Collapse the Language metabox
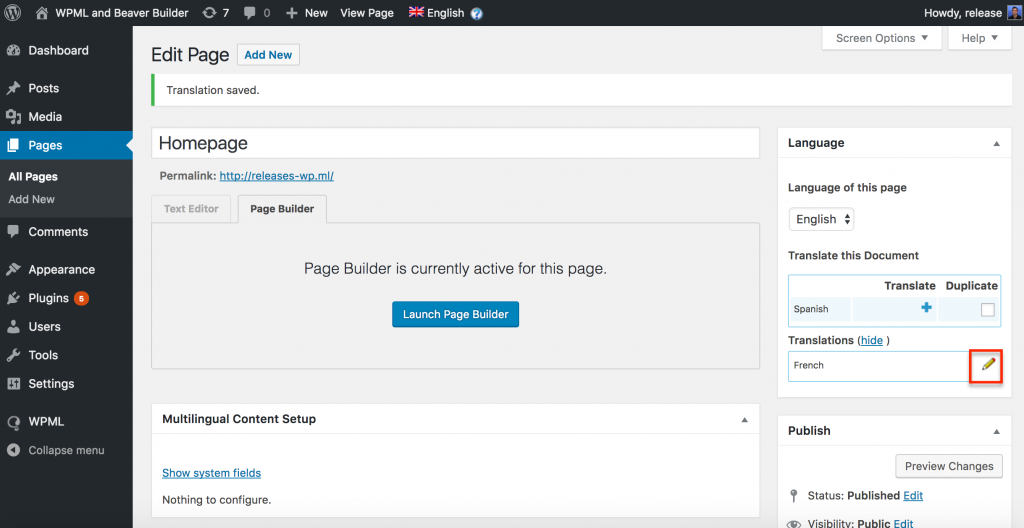 [x=997, y=143]
